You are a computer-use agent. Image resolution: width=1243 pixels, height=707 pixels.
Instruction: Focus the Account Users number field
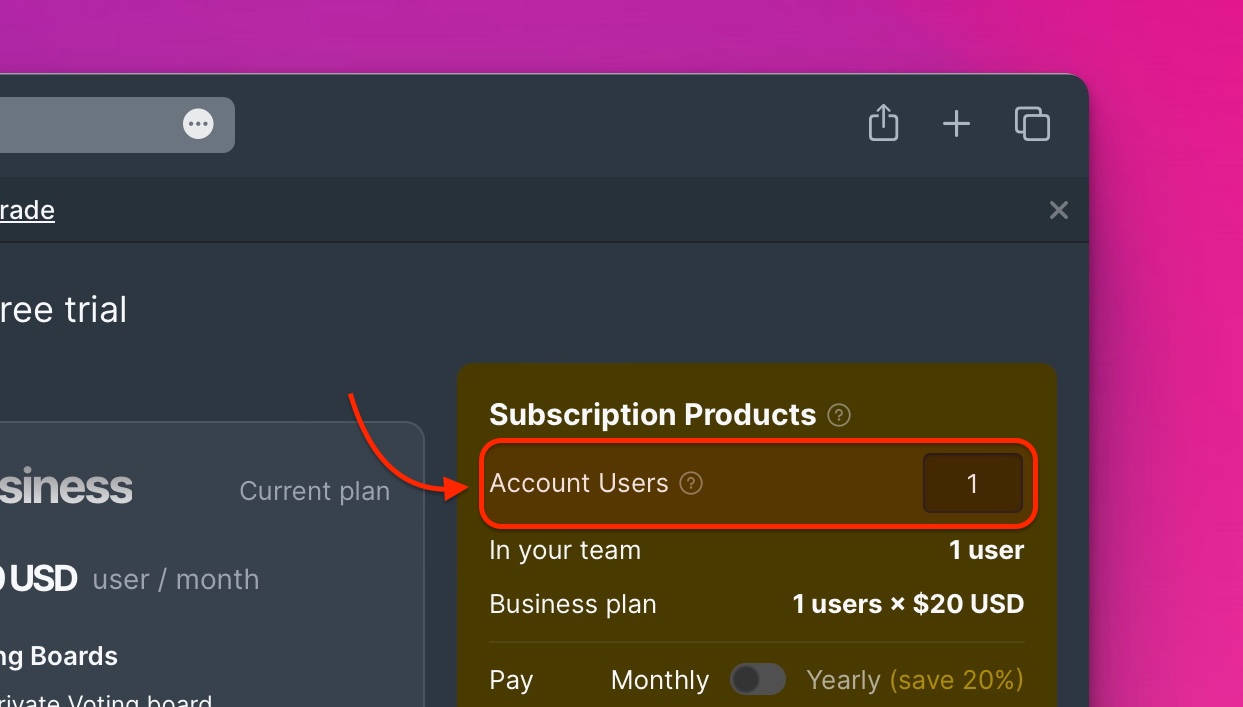pyautogui.click(x=972, y=484)
